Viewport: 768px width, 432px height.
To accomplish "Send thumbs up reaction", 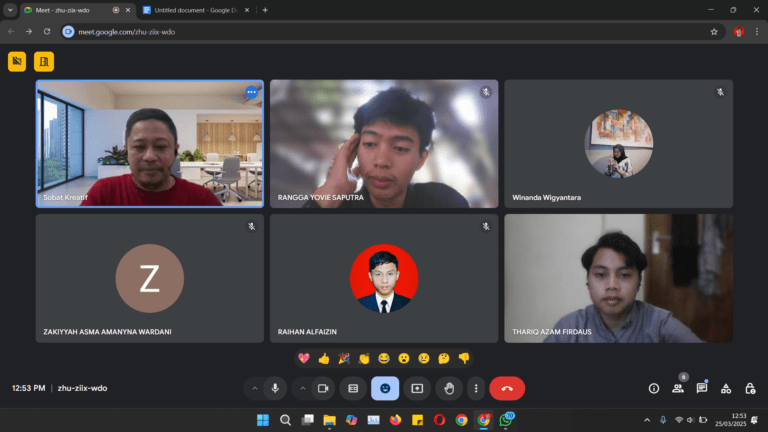I will [x=324, y=359].
